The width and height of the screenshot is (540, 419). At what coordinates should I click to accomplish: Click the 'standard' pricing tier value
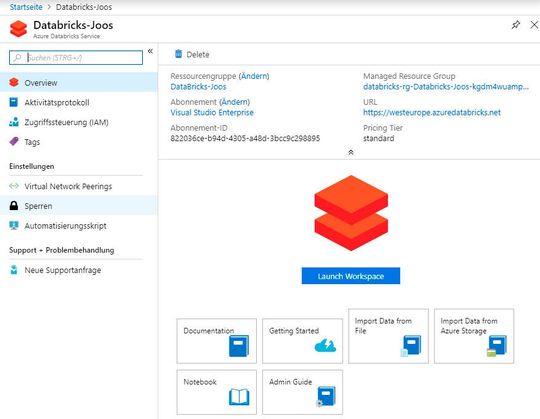pos(378,138)
